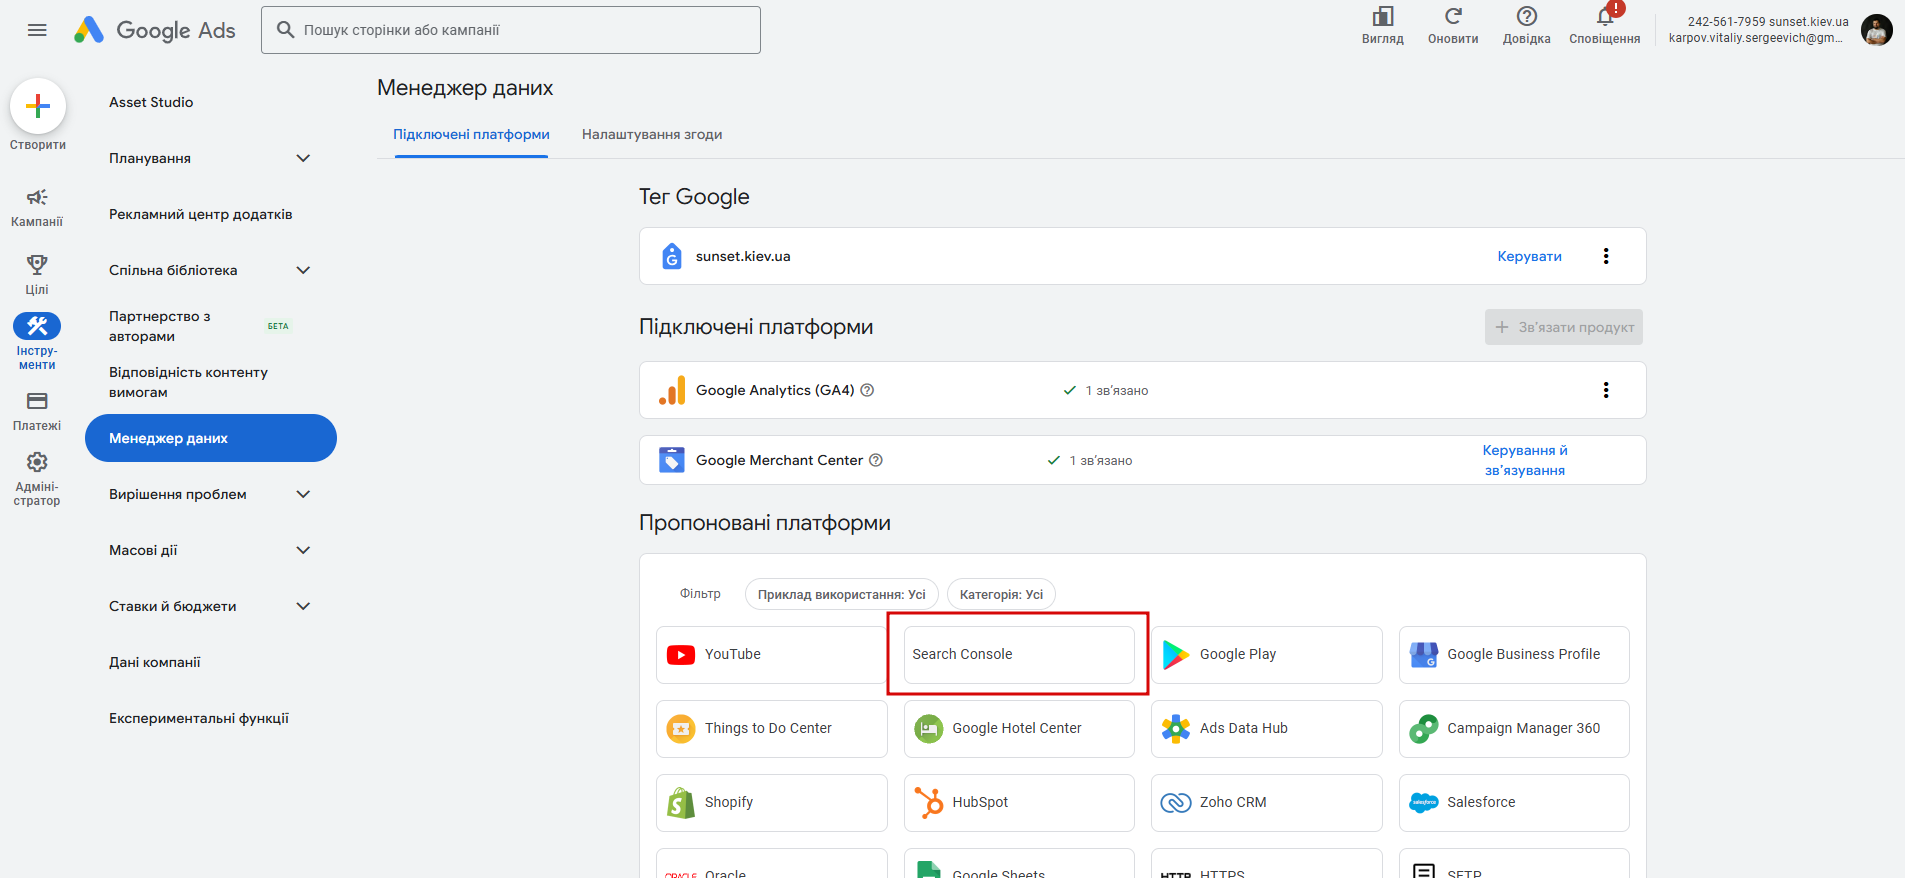Click the account info 242-561-7959 text
Viewport: 1905px width, 878px height.
[x=1768, y=22]
